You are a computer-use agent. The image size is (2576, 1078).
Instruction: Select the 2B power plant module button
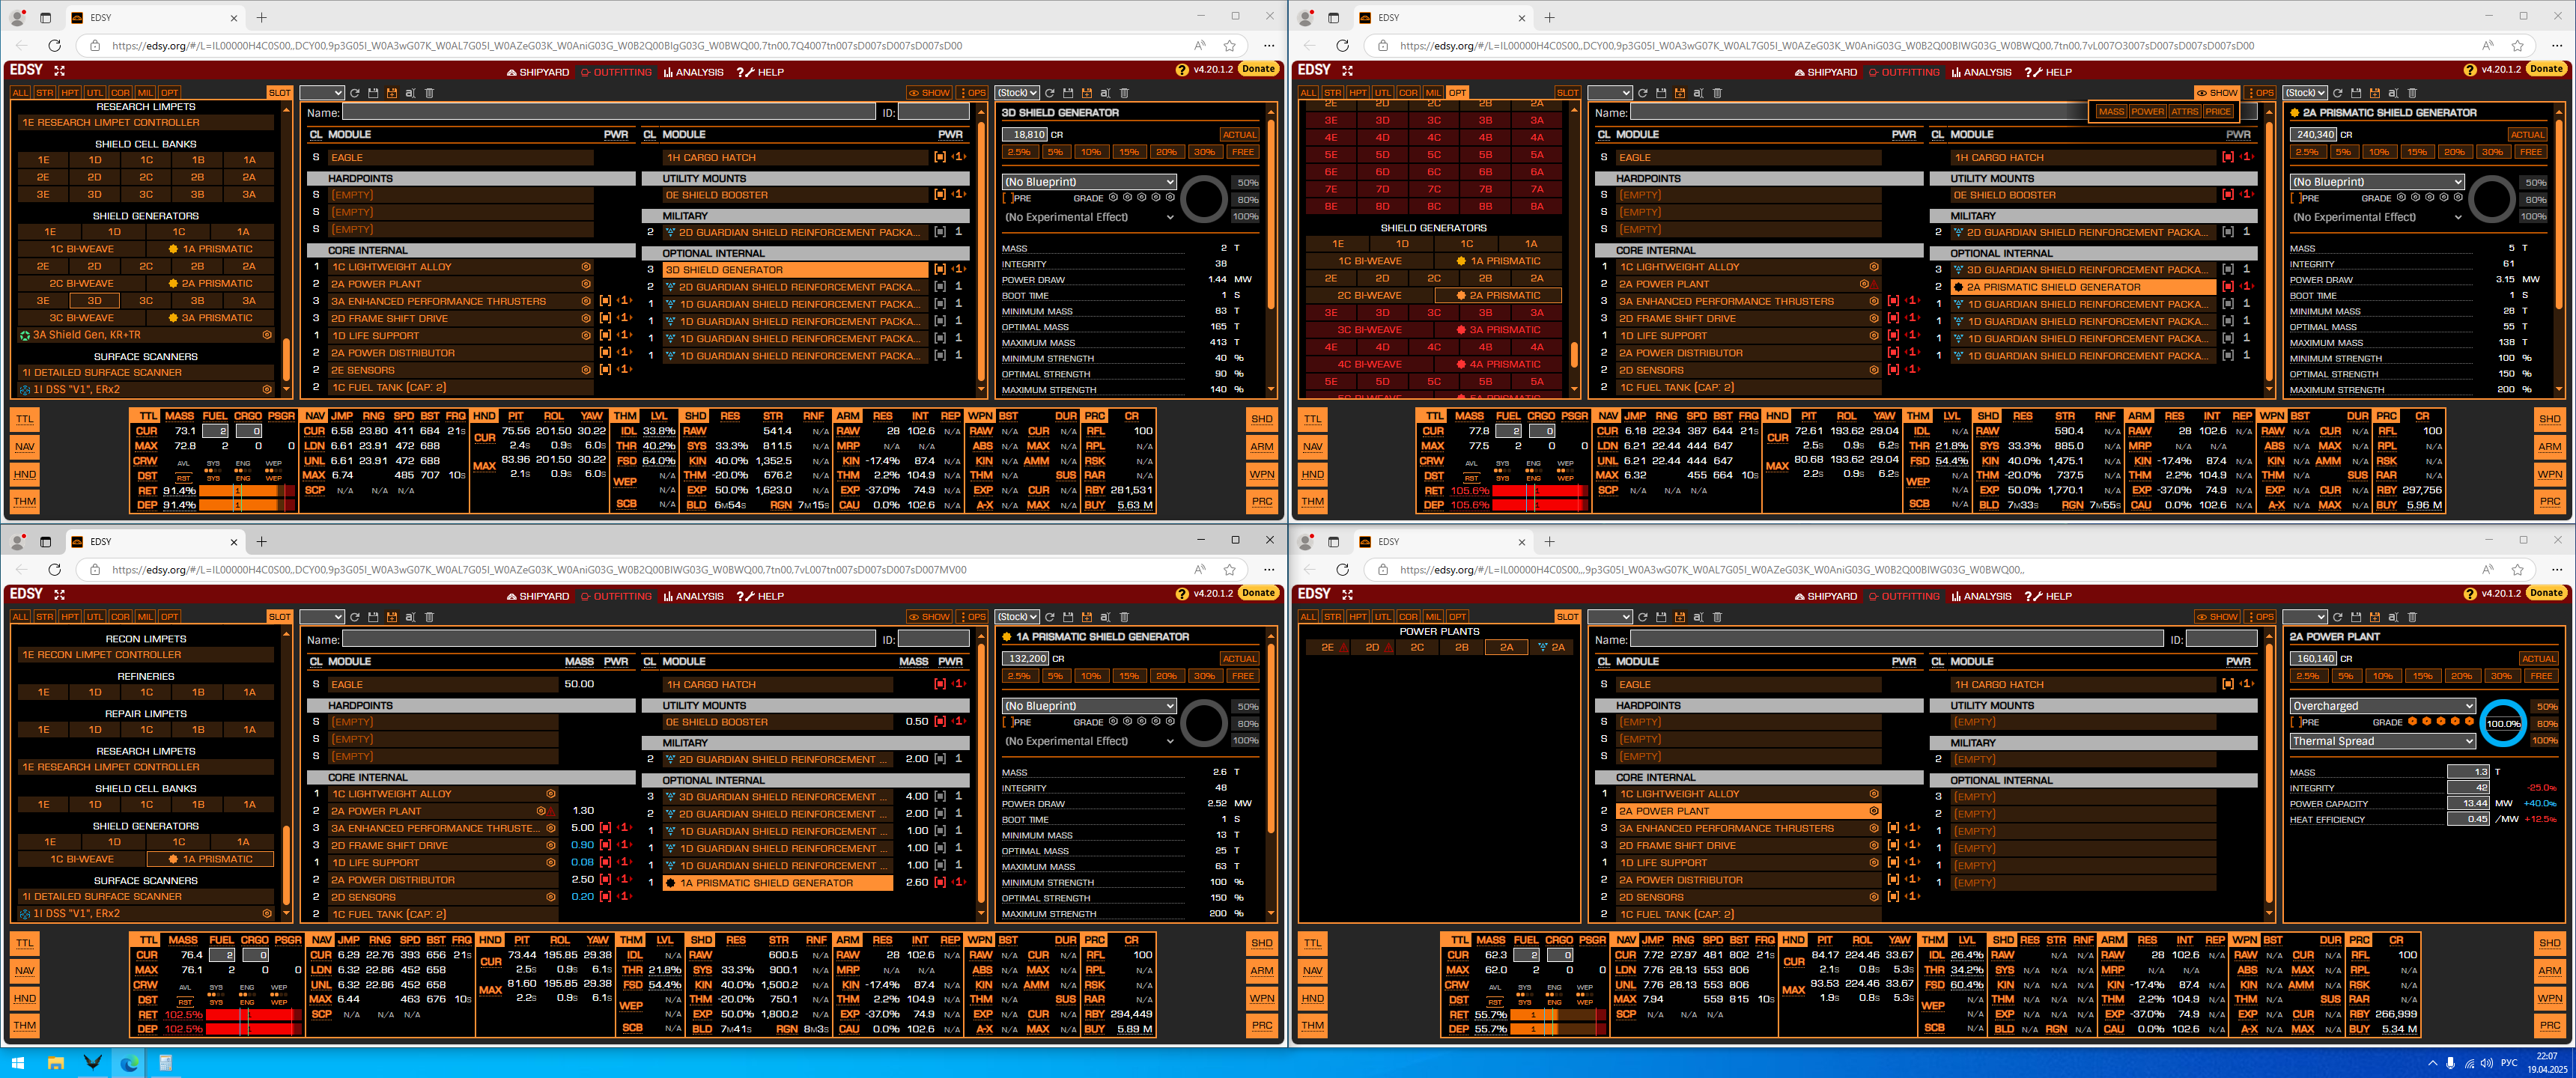pyautogui.click(x=1462, y=647)
